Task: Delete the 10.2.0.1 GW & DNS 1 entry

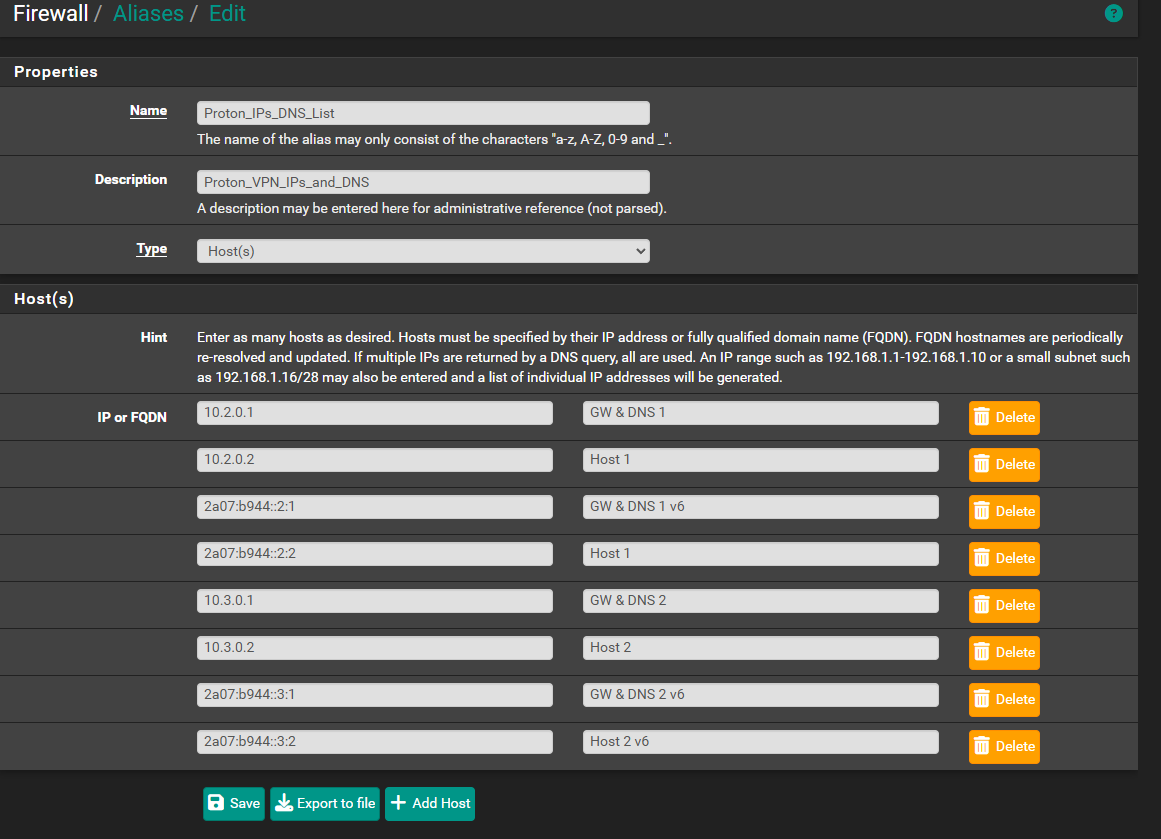Action: [1004, 418]
